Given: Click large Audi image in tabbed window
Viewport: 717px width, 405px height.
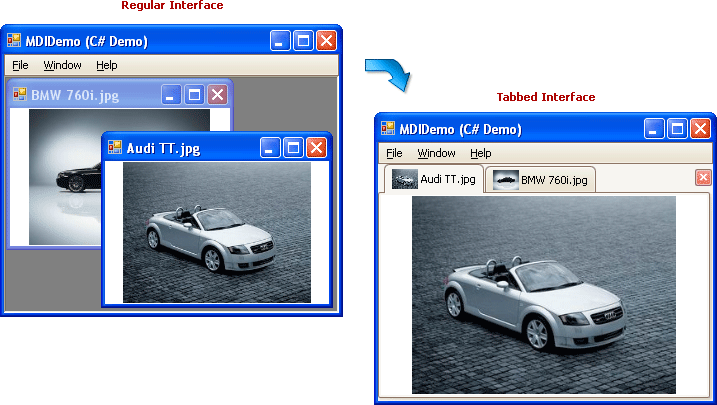Looking at the screenshot, I should click(x=544, y=295).
